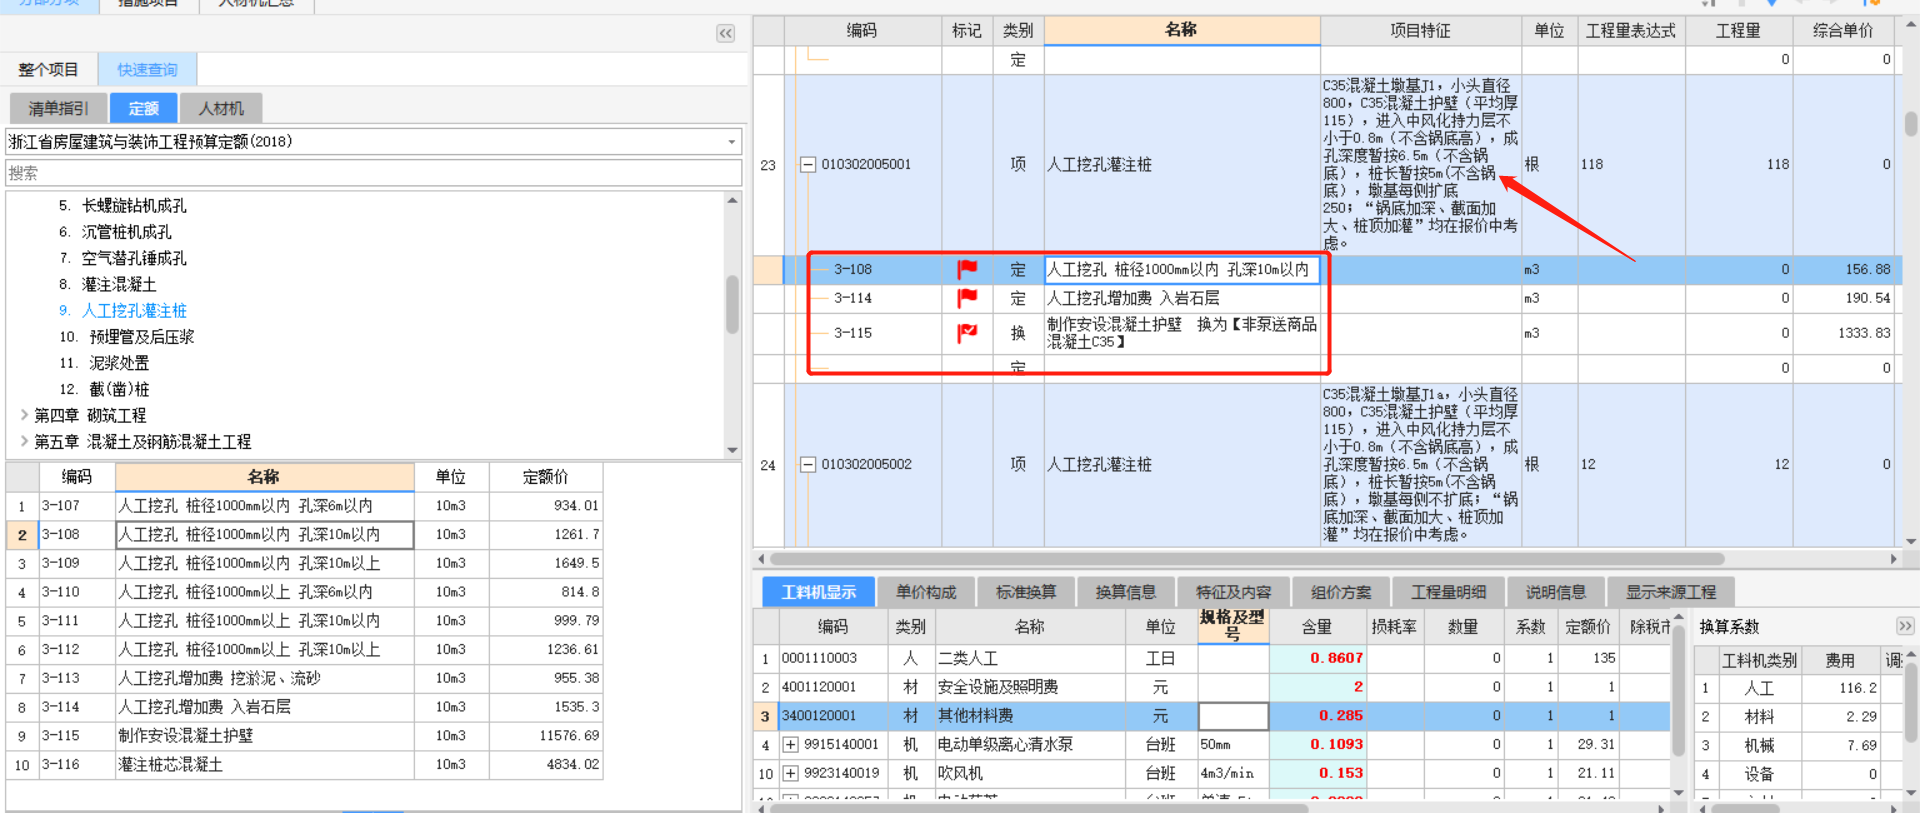The image size is (1920, 813).
Task: Switch to 工程量明细 tab
Action: coord(1449,592)
